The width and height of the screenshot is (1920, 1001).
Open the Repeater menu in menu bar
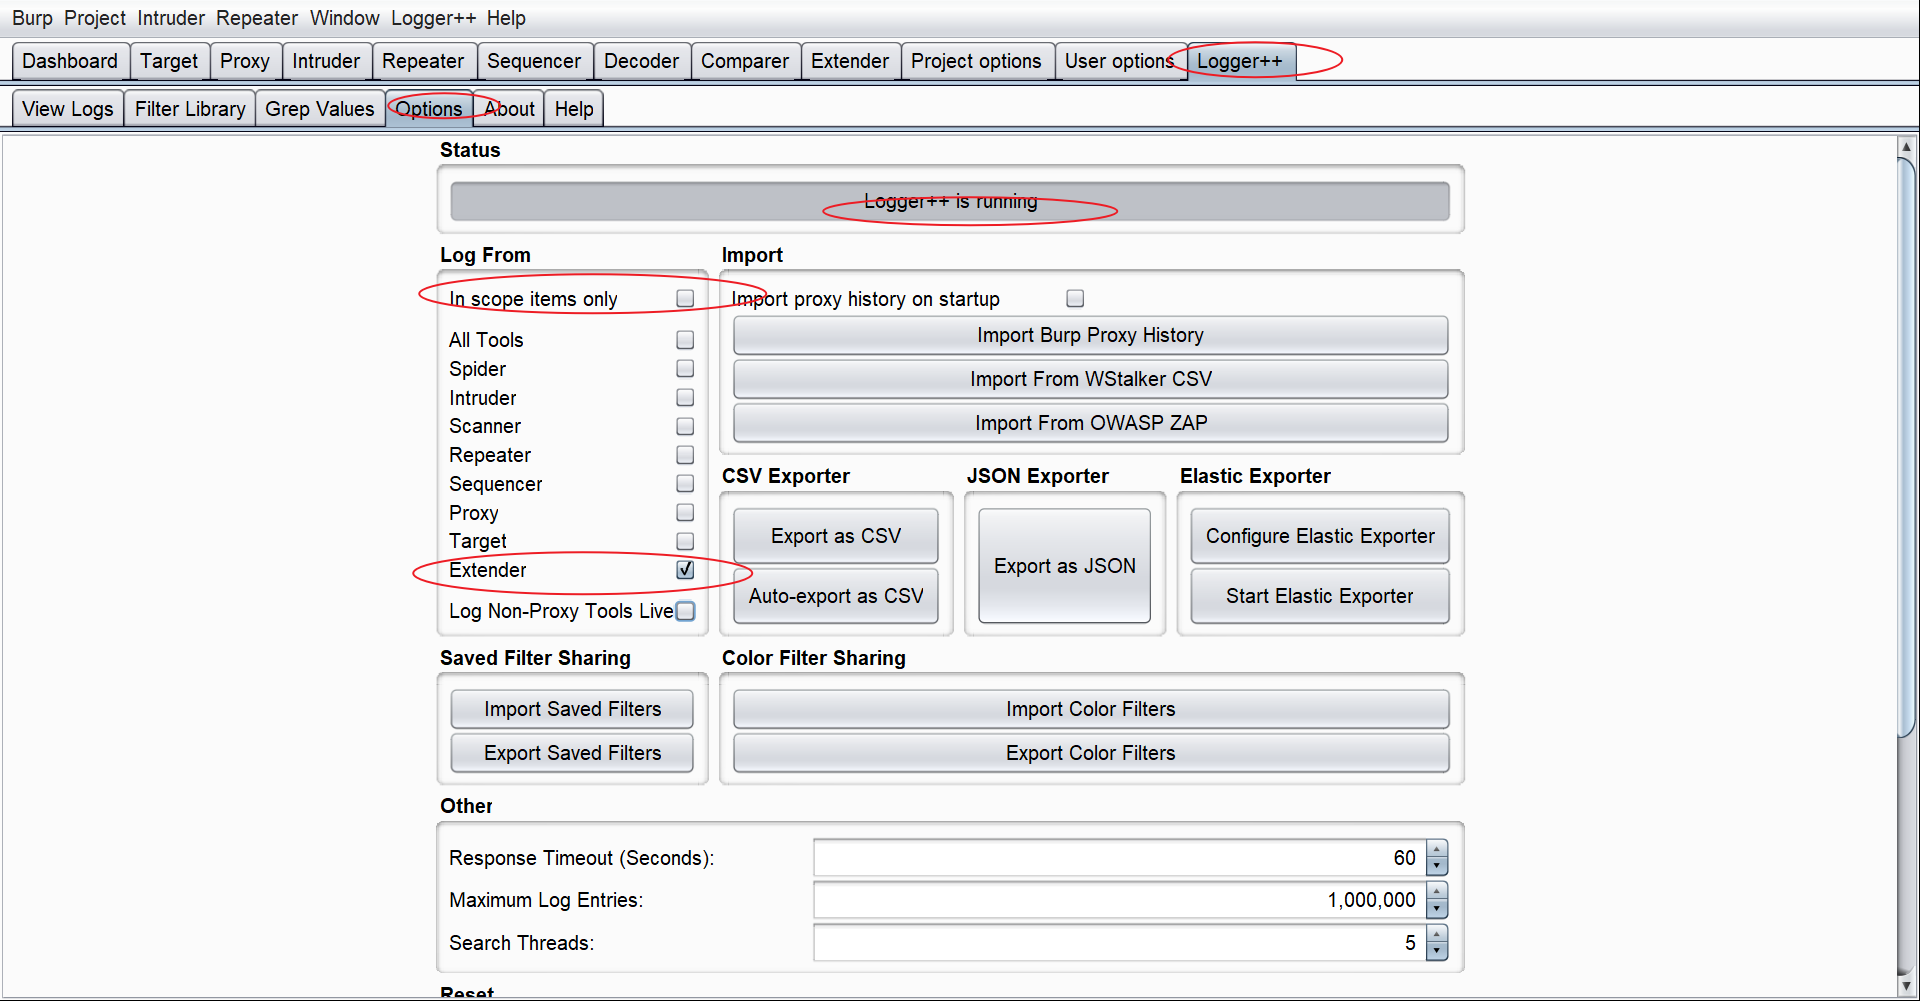coord(257,18)
